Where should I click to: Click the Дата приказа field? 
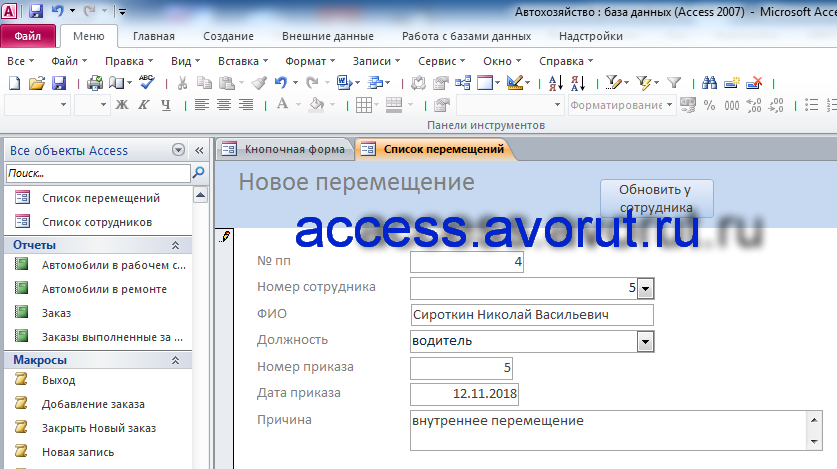click(x=464, y=394)
